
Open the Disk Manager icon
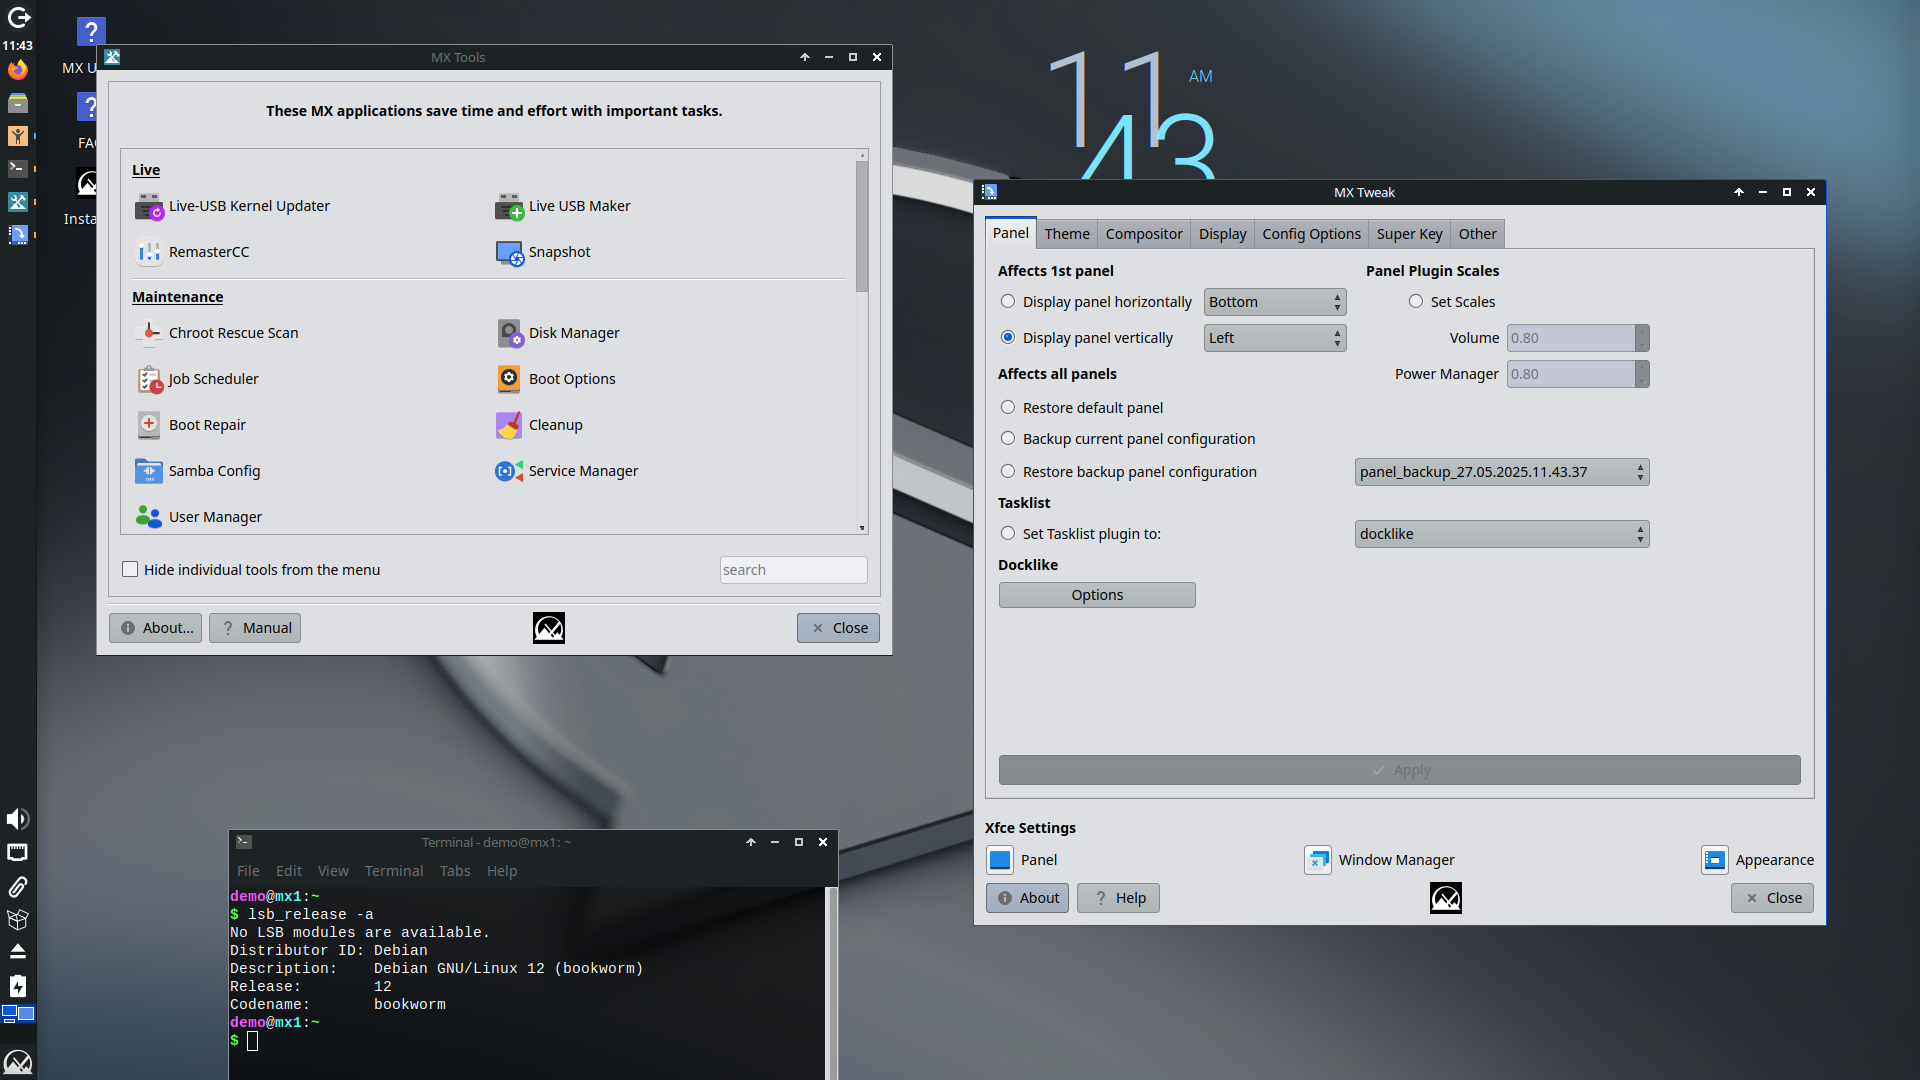(x=509, y=334)
